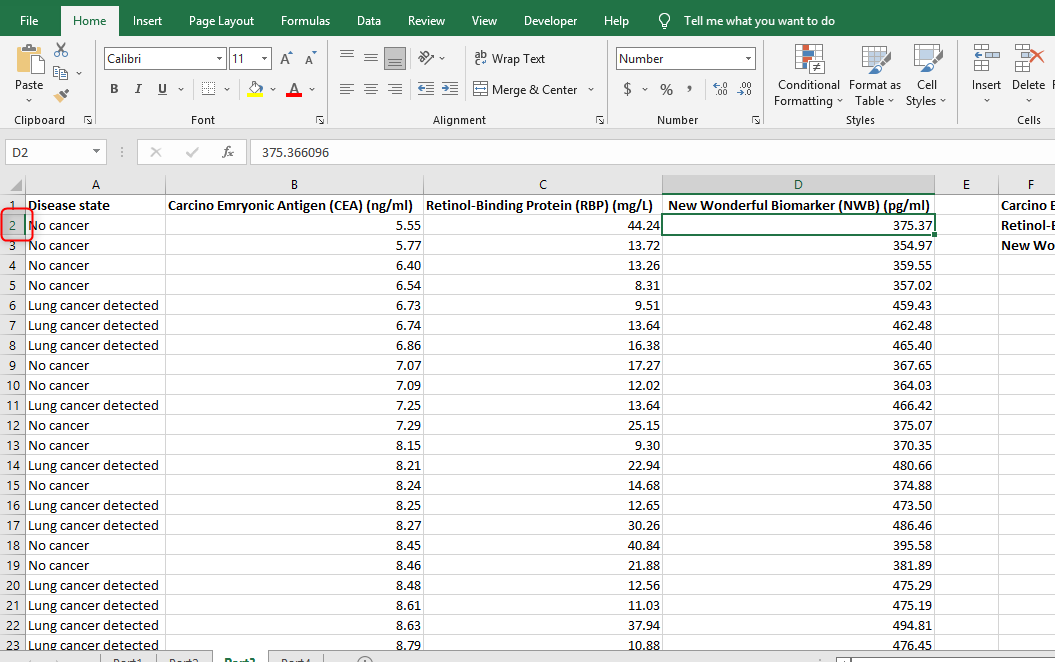Expand the Fill Color dropdown arrow
The height and width of the screenshot is (662, 1055).
tap(272, 89)
